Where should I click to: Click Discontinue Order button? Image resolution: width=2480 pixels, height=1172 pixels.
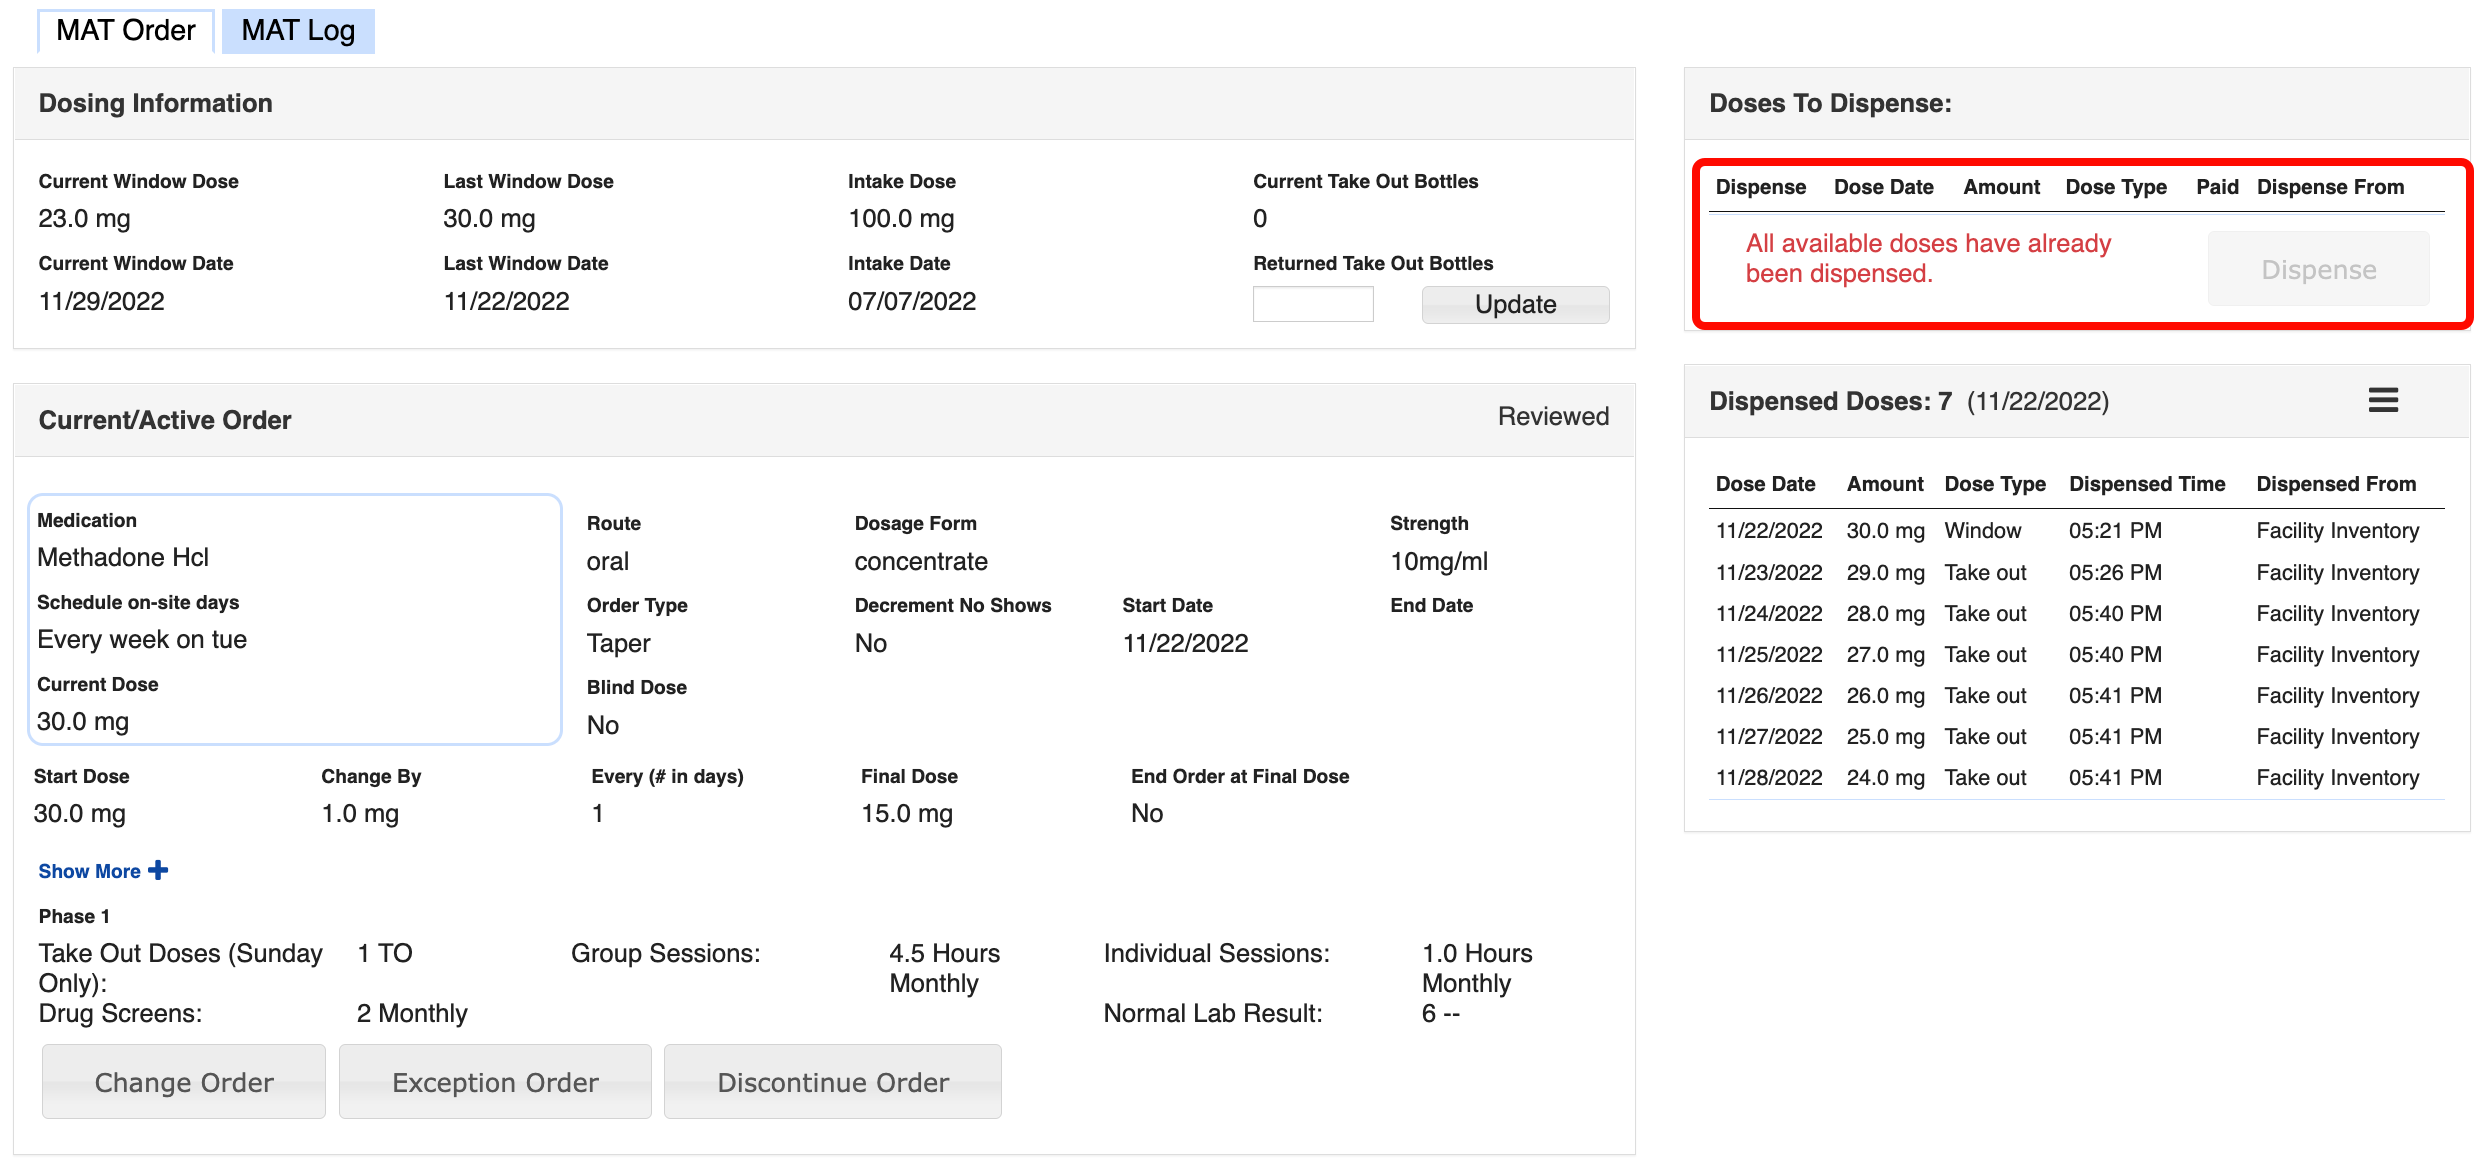[832, 1082]
